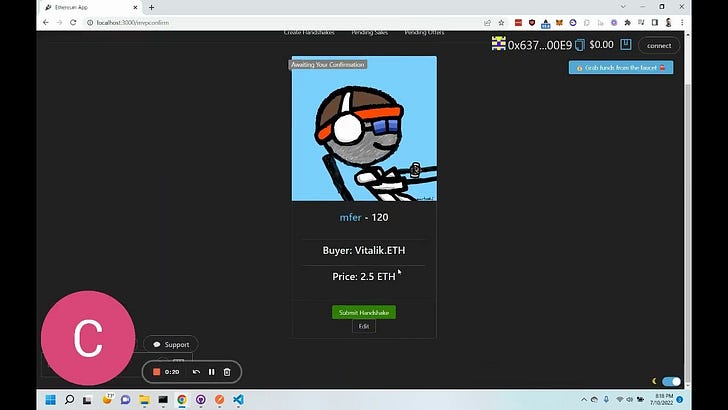Open Chrome three-dot menu
Viewport: 728px width, 410px height.
682,22
